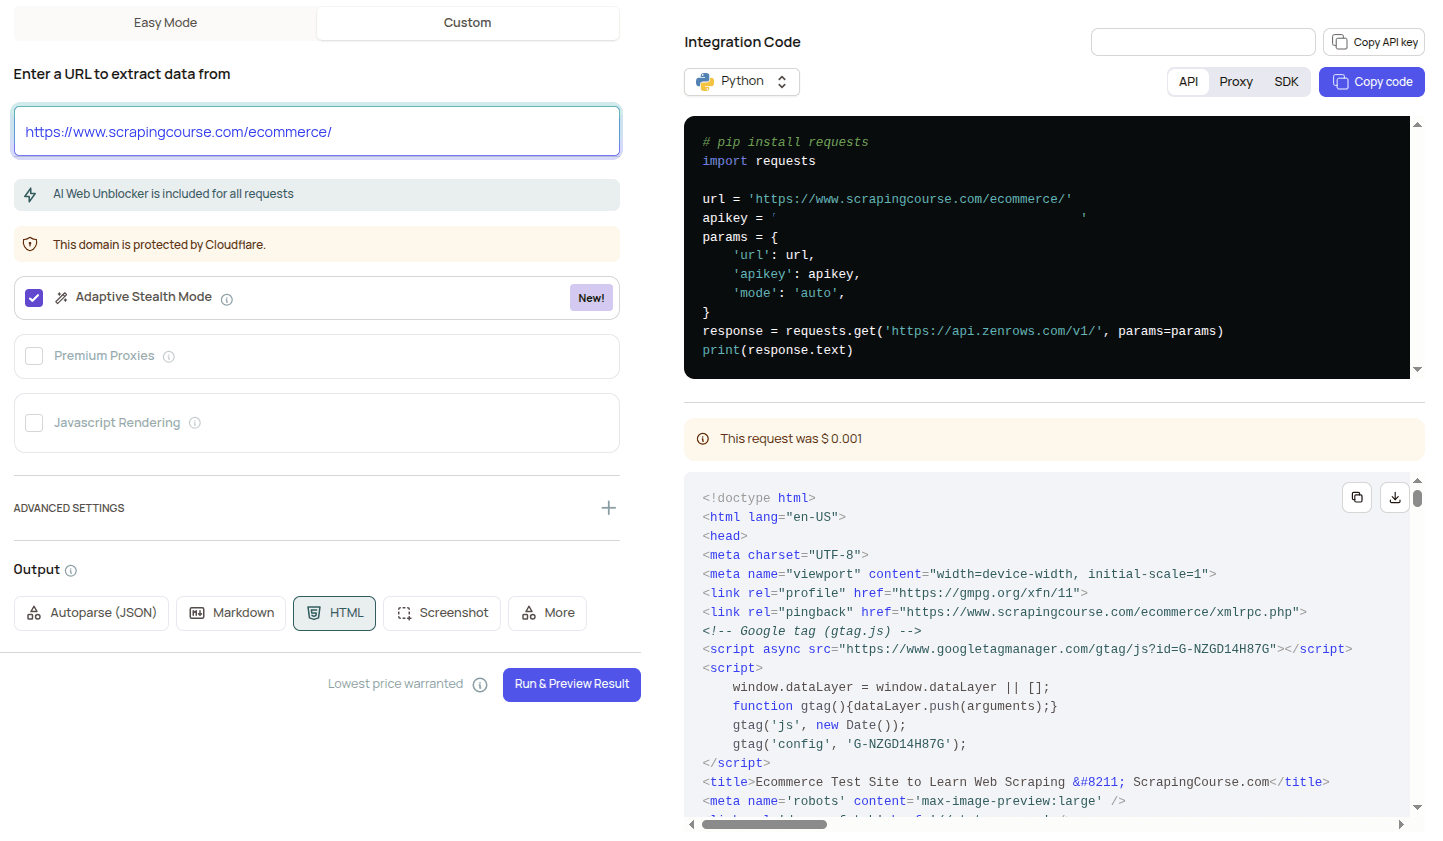Click info icon next to Lowest price warranted

[x=480, y=685]
